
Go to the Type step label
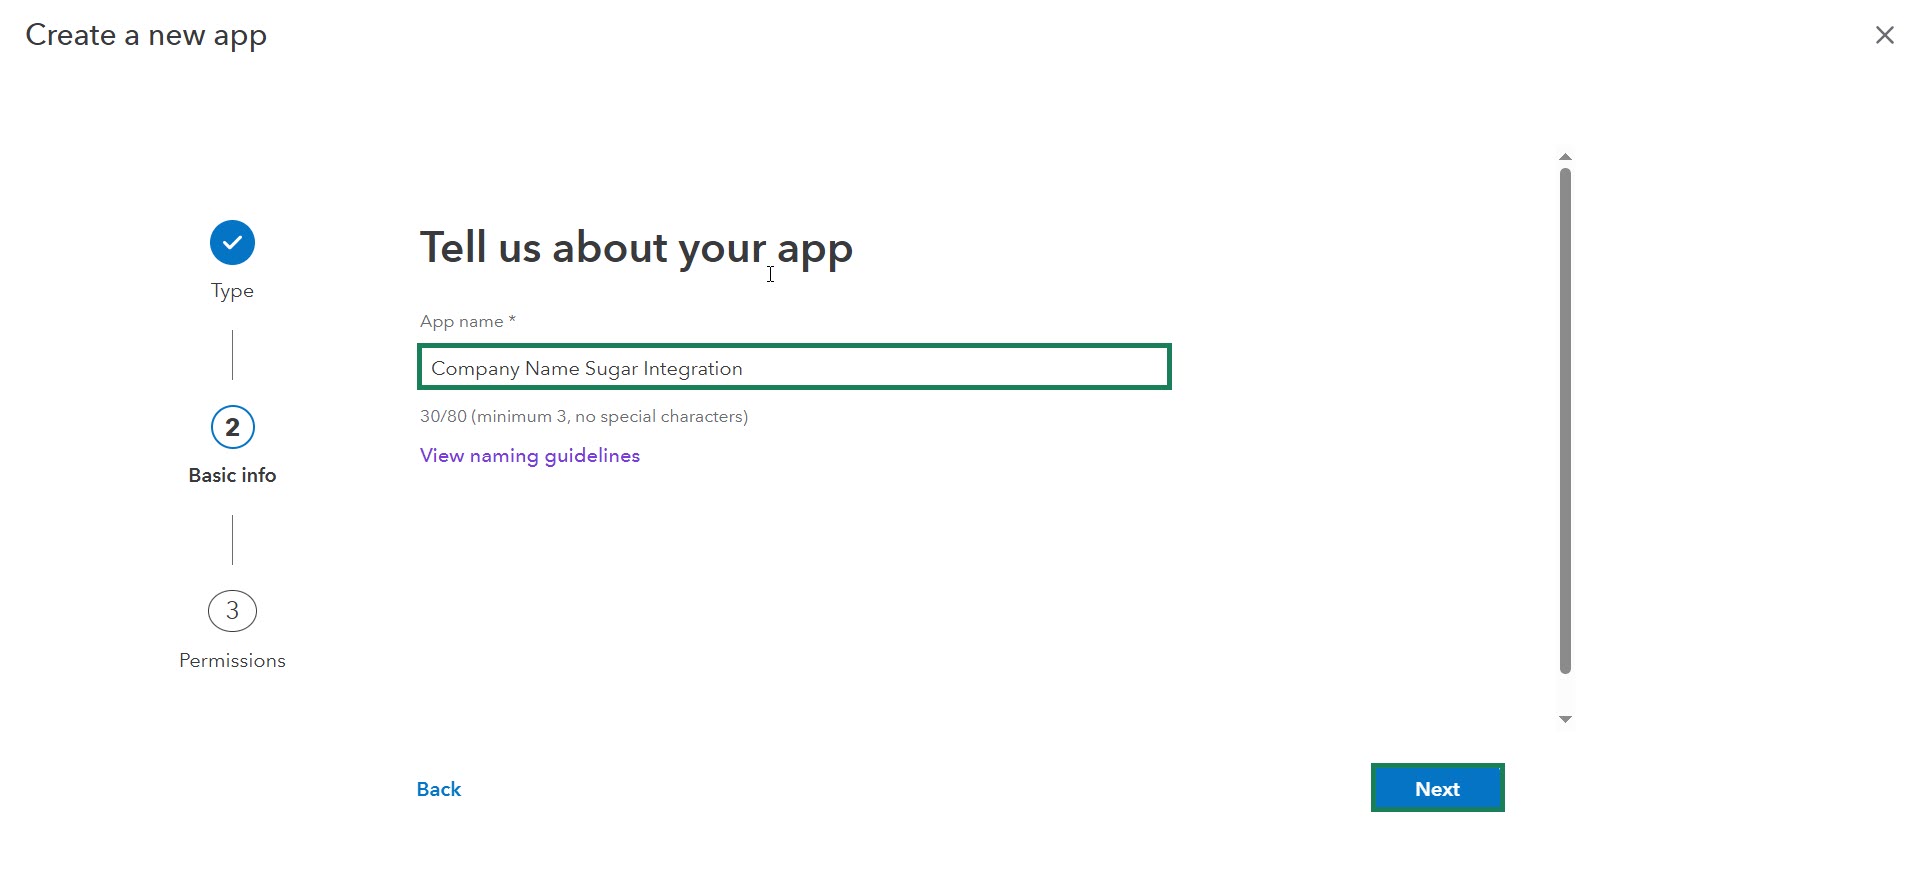232,291
